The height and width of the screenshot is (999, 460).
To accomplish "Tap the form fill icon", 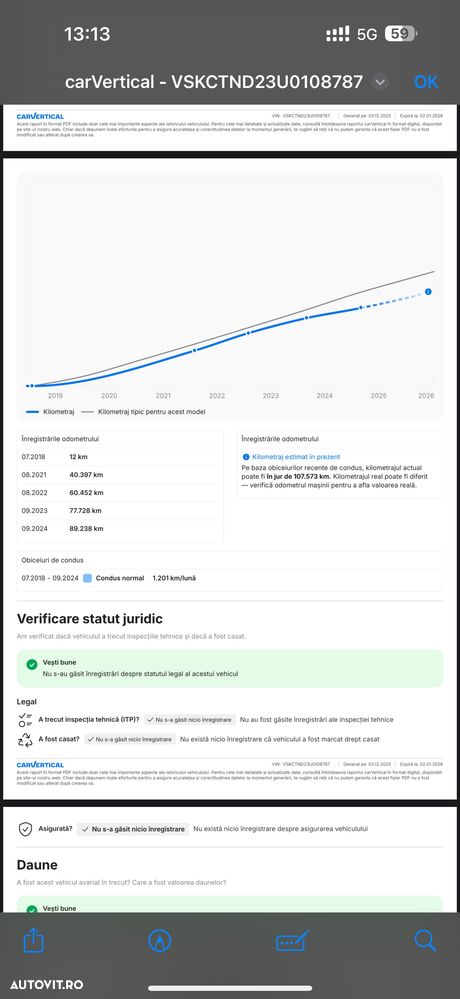I will (292, 941).
